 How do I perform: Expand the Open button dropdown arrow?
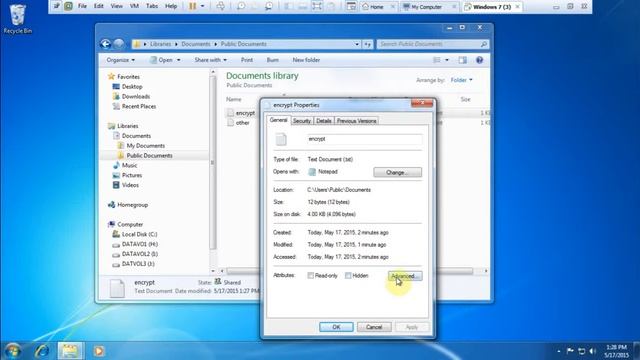tap(178, 60)
